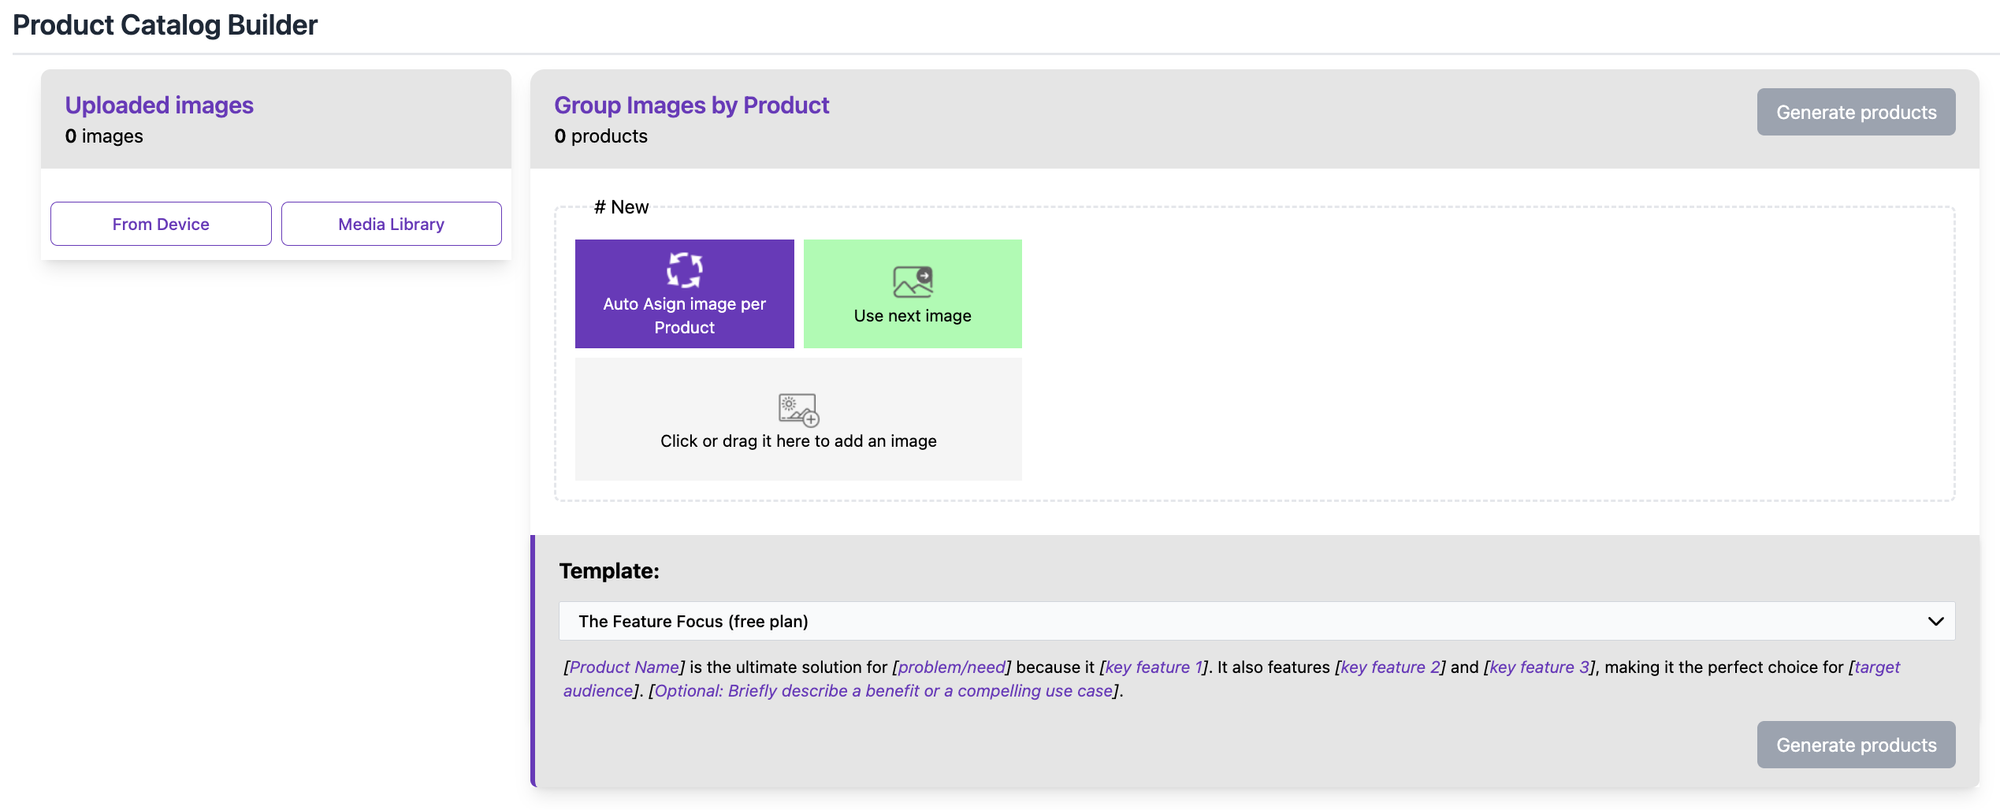The width and height of the screenshot is (2000, 810).
Task: Click the key feature 1 placeholder
Action: pyautogui.click(x=1153, y=667)
